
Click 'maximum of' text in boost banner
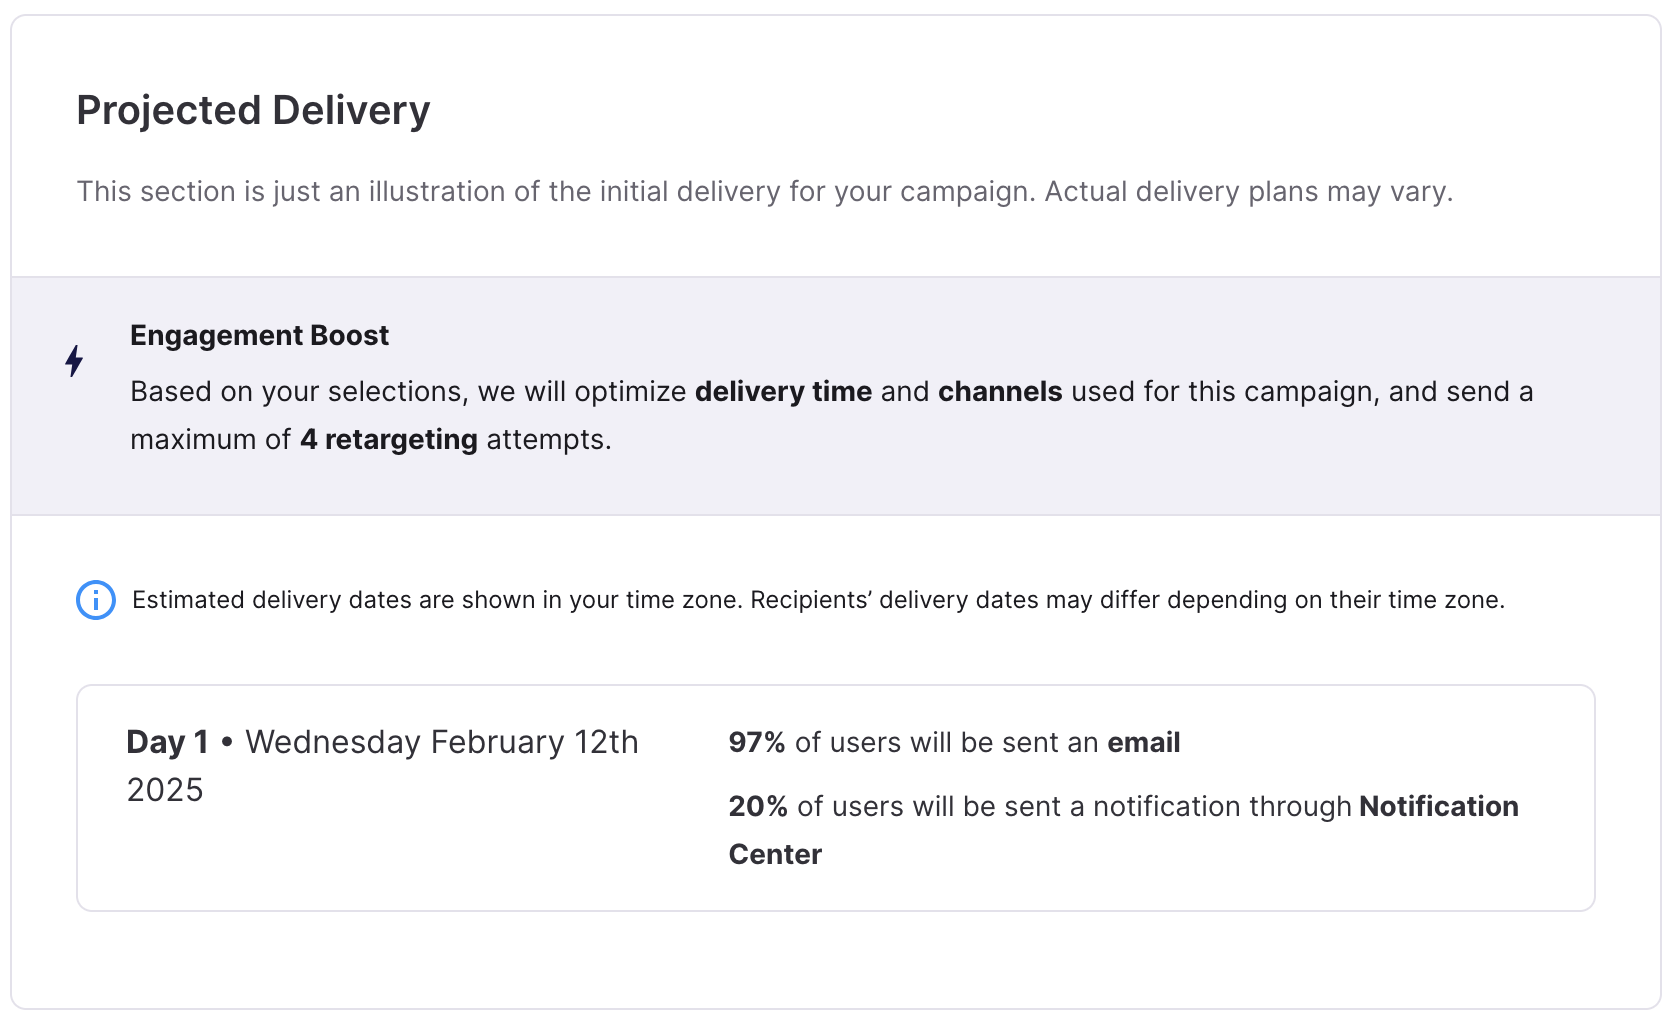(210, 439)
